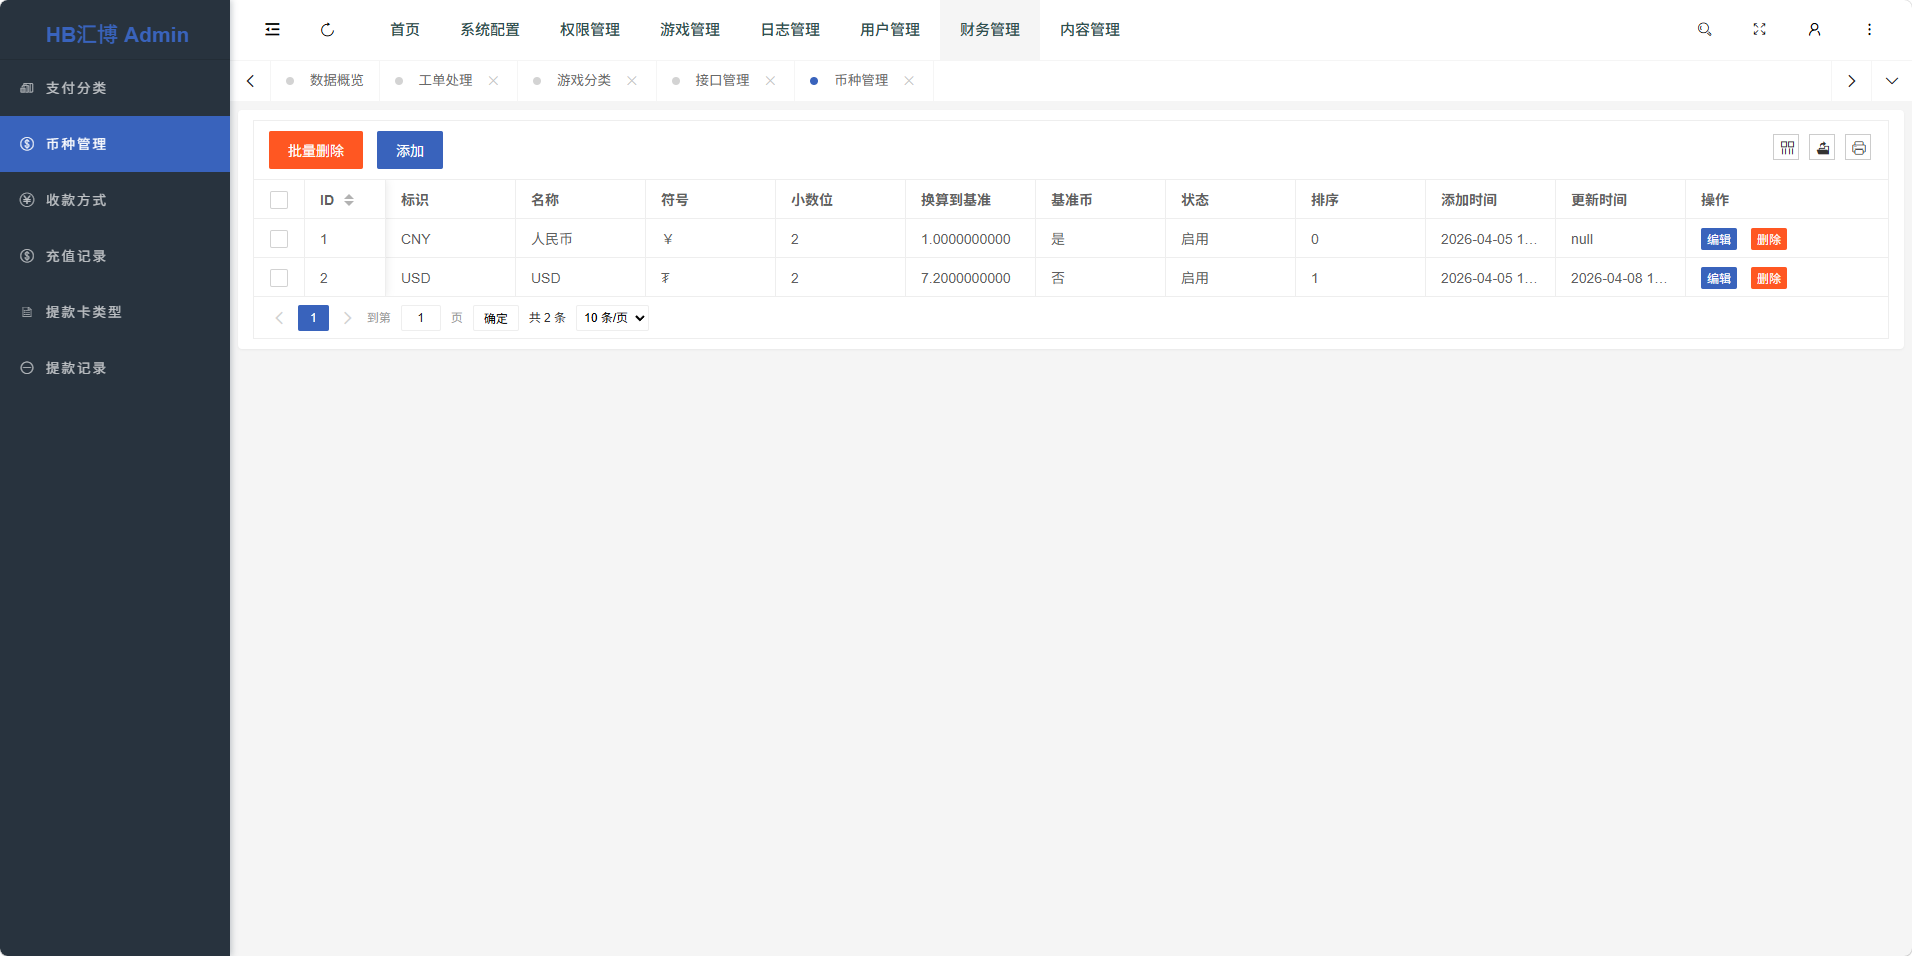Close the 游戏分类 tab
This screenshot has height=956, width=1912.
click(632, 81)
